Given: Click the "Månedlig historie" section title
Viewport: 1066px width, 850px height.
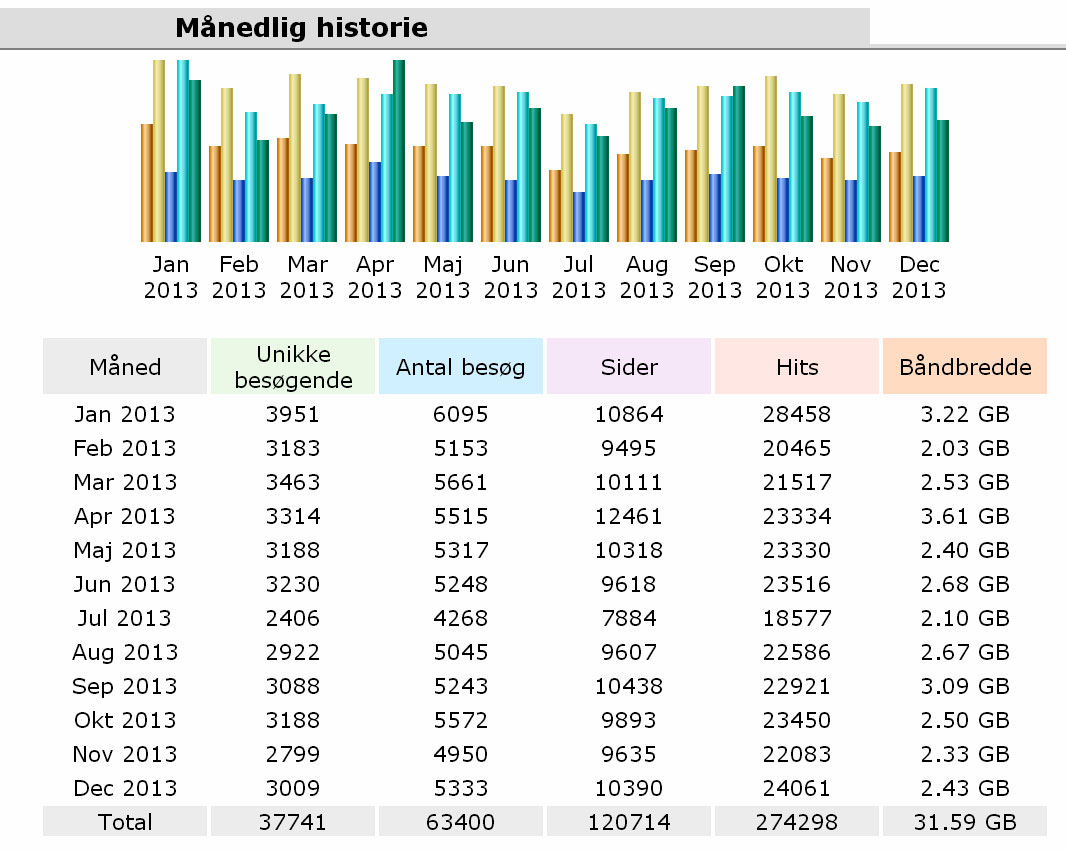Looking at the screenshot, I should pyautogui.click(x=301, y=27).
